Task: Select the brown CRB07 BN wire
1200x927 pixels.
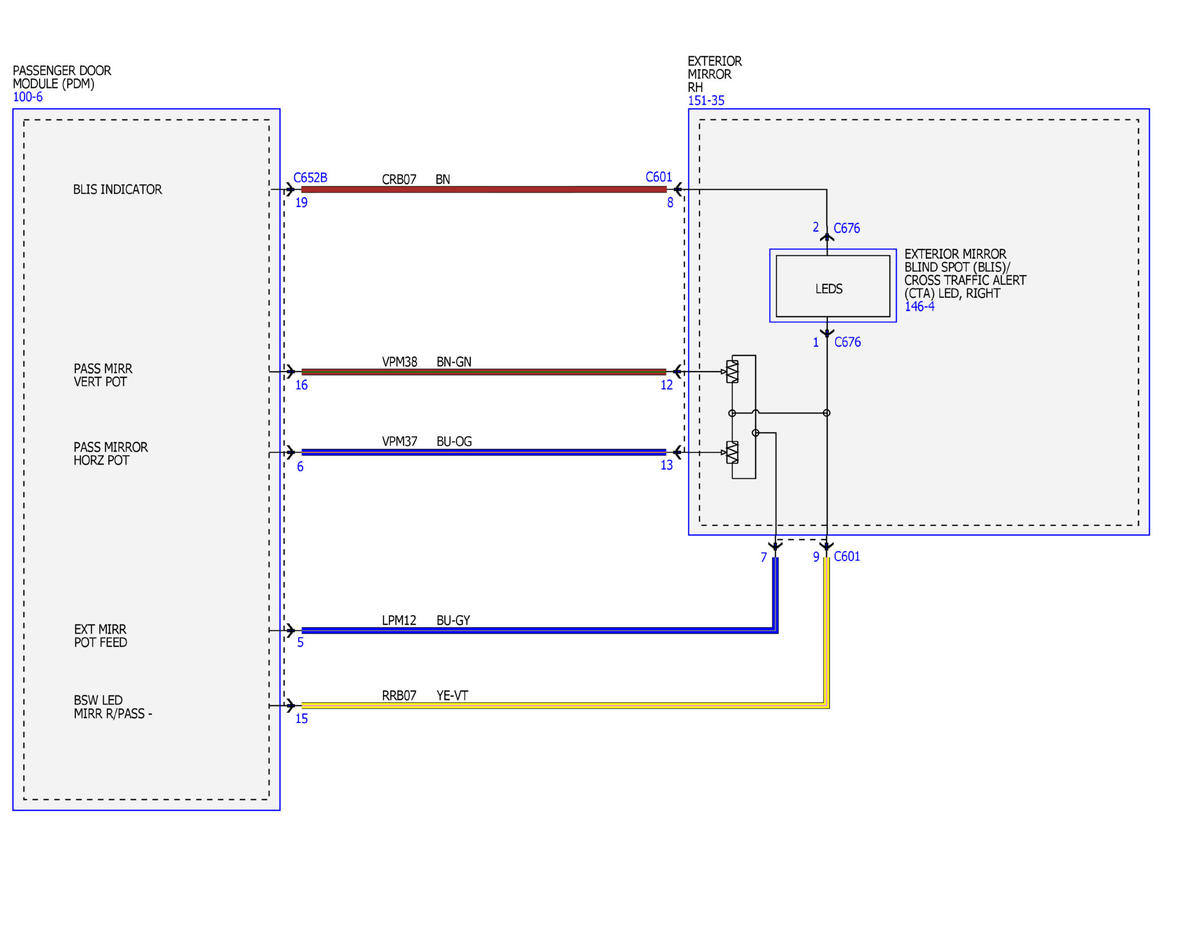Action: point(484,188)
